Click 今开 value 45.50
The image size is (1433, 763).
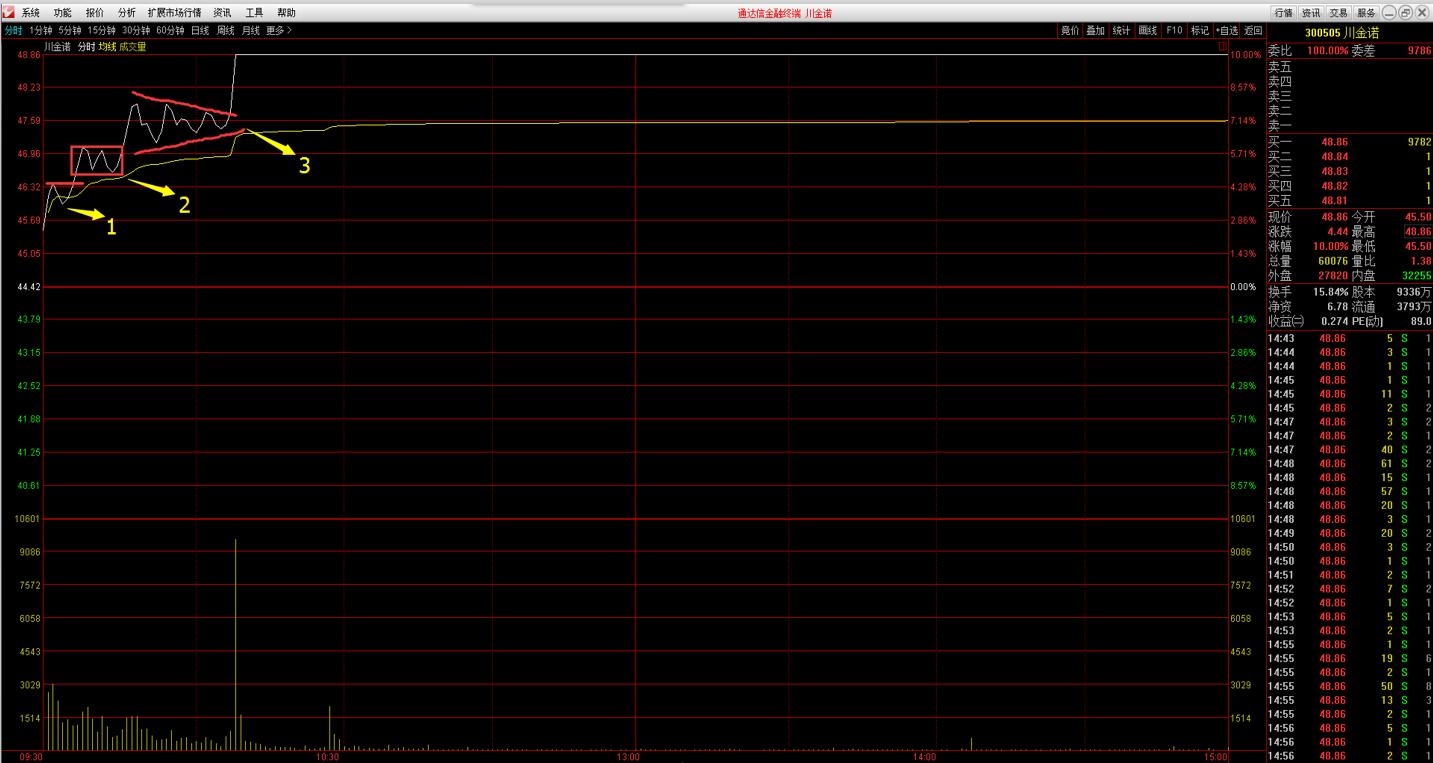point(1418,216)
